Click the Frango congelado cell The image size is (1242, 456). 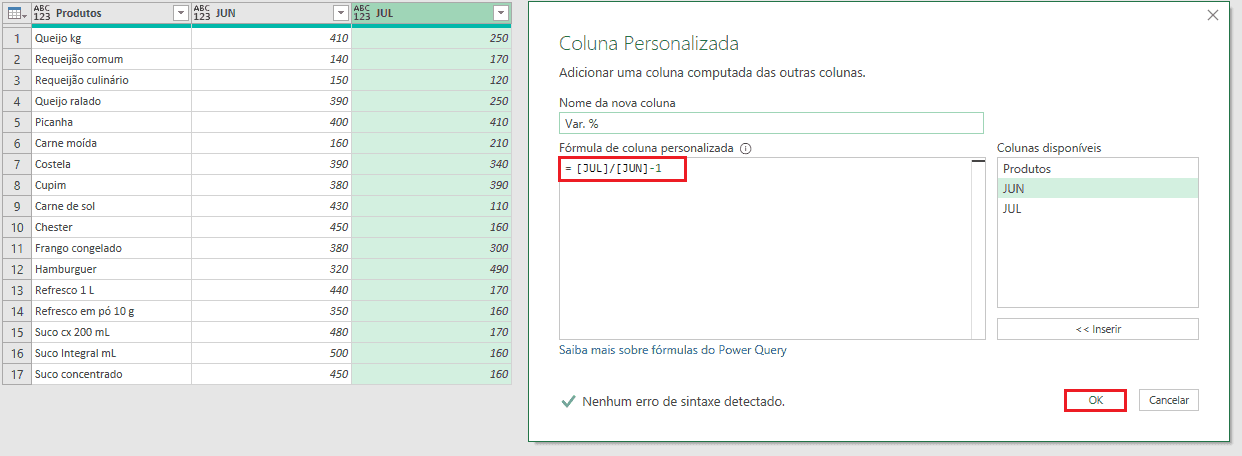tap(111, 248)
